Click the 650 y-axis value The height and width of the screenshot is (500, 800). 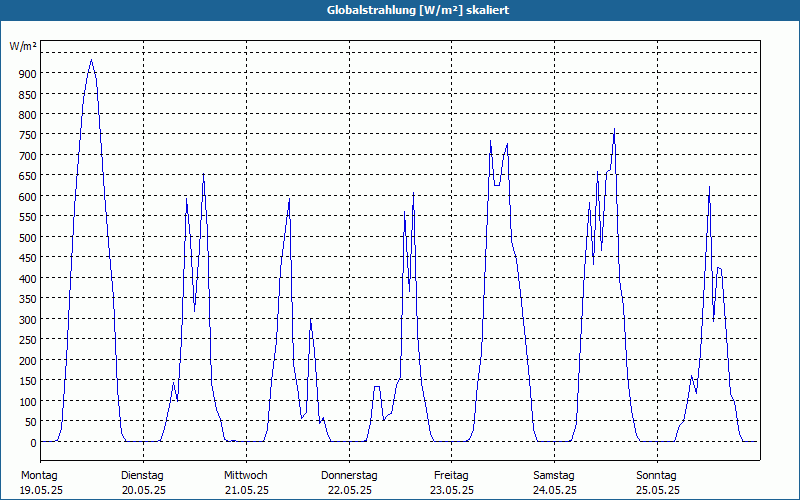pos(28,176)
